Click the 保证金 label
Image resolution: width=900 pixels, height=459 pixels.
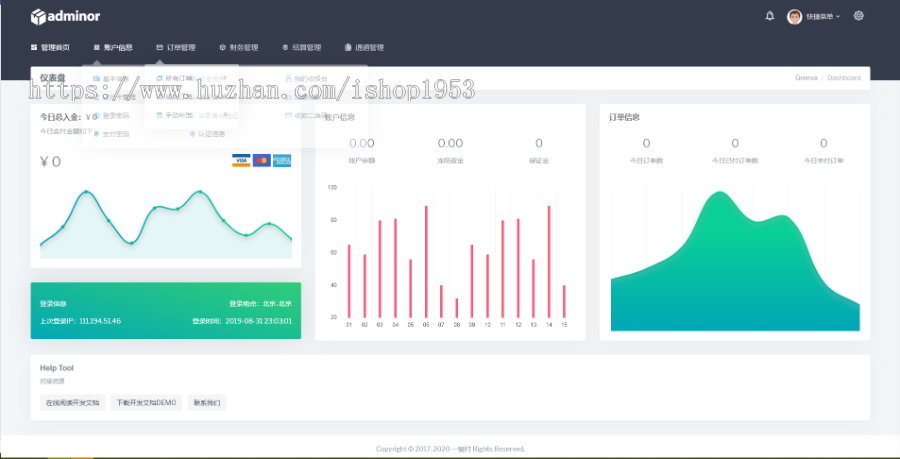(539, 161)
